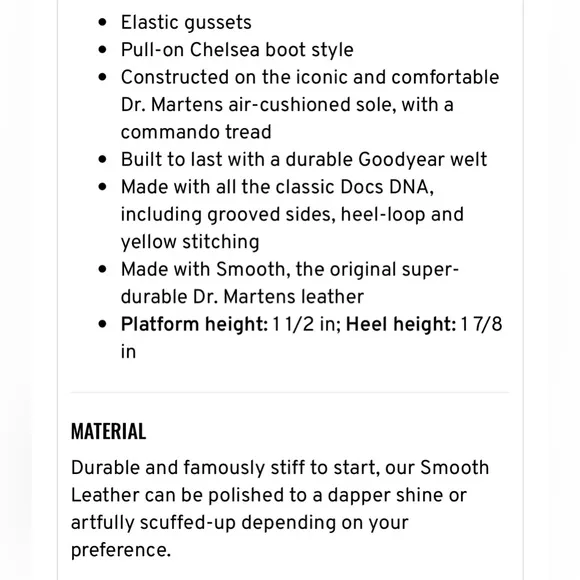Click the "classic Docs DNA" phrase
Screen dimensions: 580x580
point(354,187)
